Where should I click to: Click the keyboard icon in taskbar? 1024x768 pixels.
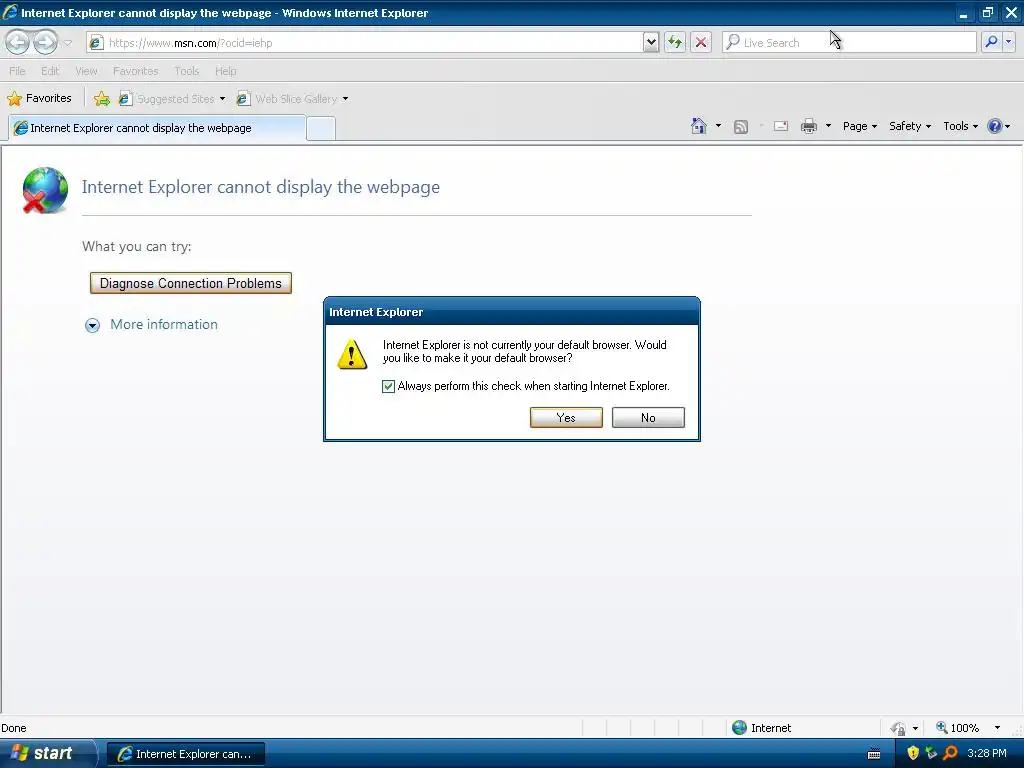pos(874,754)
